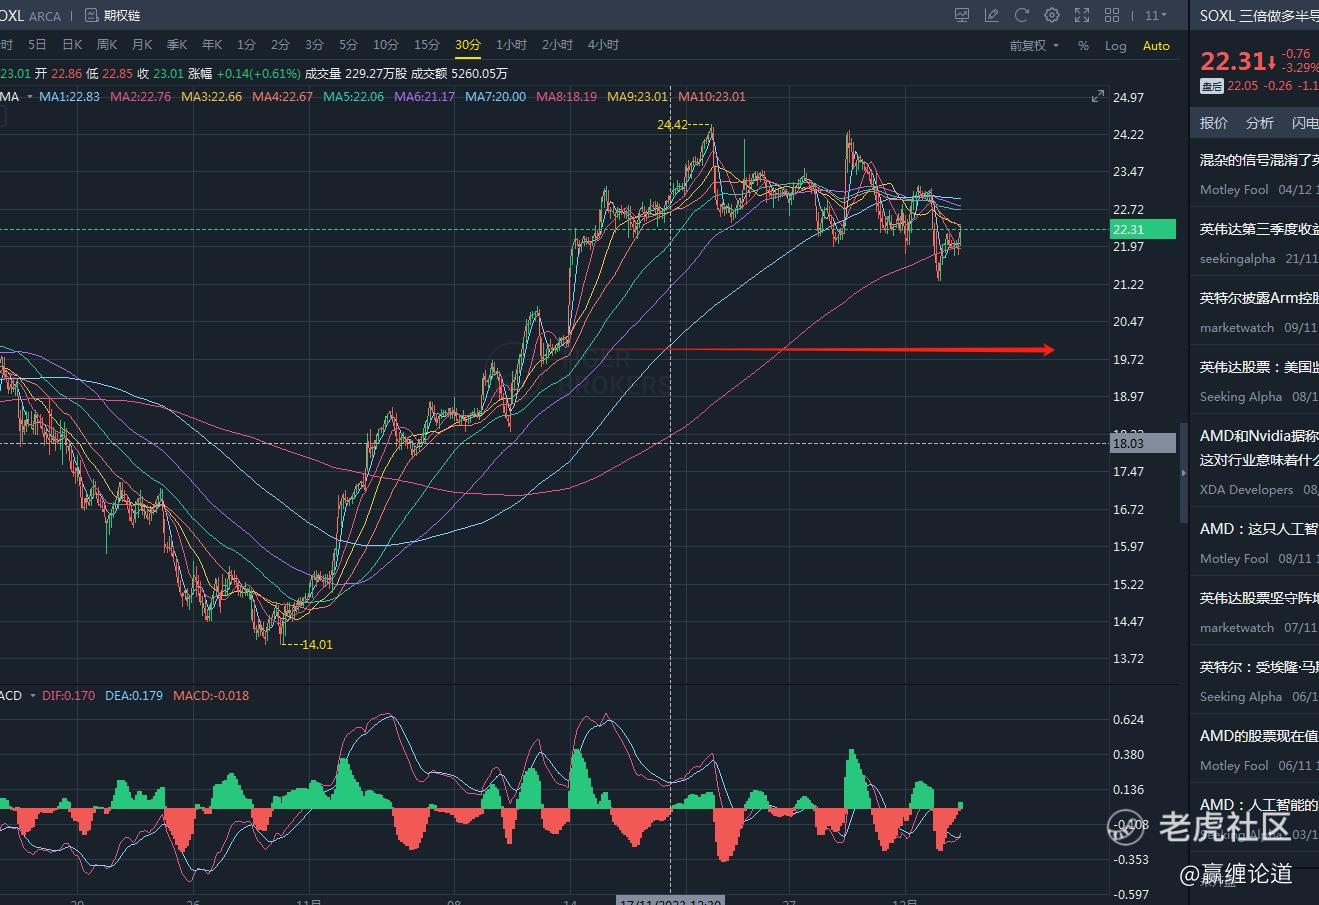The width and height of the screenshot is (1319, 905).
Task: Activate the drawing pencil tool
Action: point(992,15)
